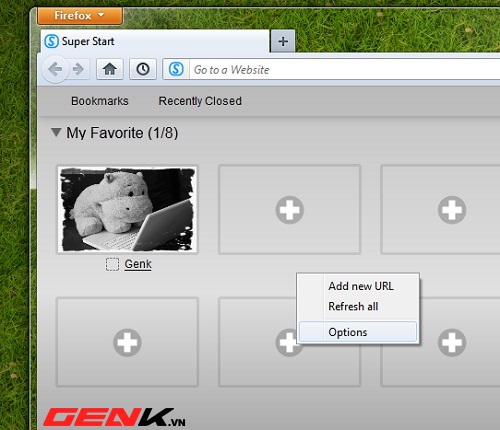The height and width of the screenshot is (430, 500).
Task: Open the Recently Closed list
Action: pos(200,101)
